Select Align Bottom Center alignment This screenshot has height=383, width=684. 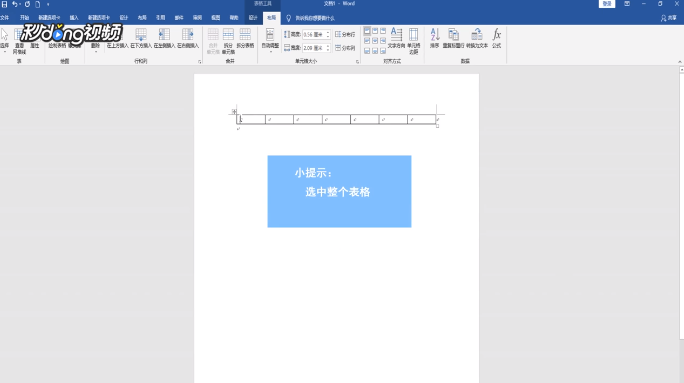pyautogui.click(x=375, y=51)
